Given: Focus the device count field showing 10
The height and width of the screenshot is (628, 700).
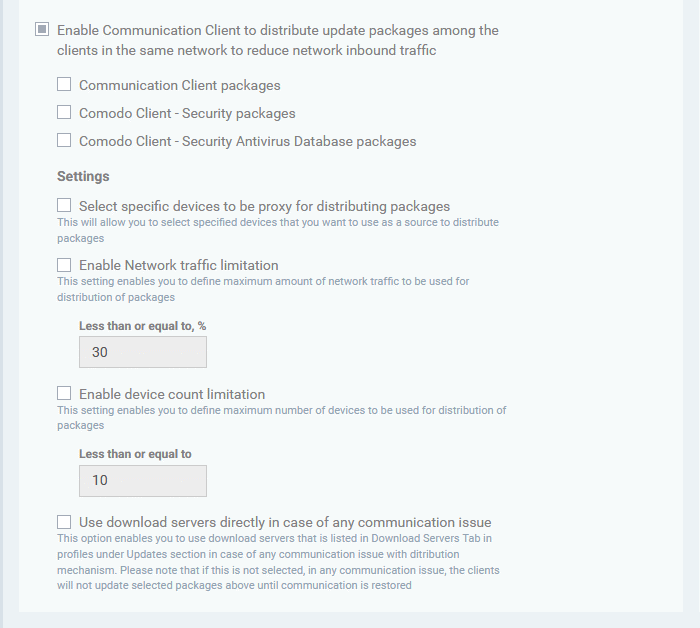Looking at the screenshot, I should click(x=143, y=481).
